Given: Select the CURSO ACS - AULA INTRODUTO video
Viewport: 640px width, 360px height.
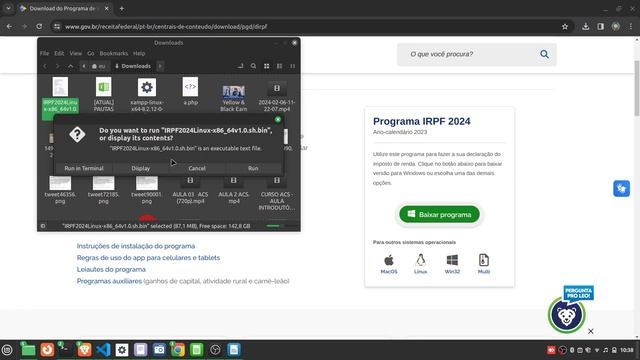Looking at the screenshot, I should tap(277, 194).
